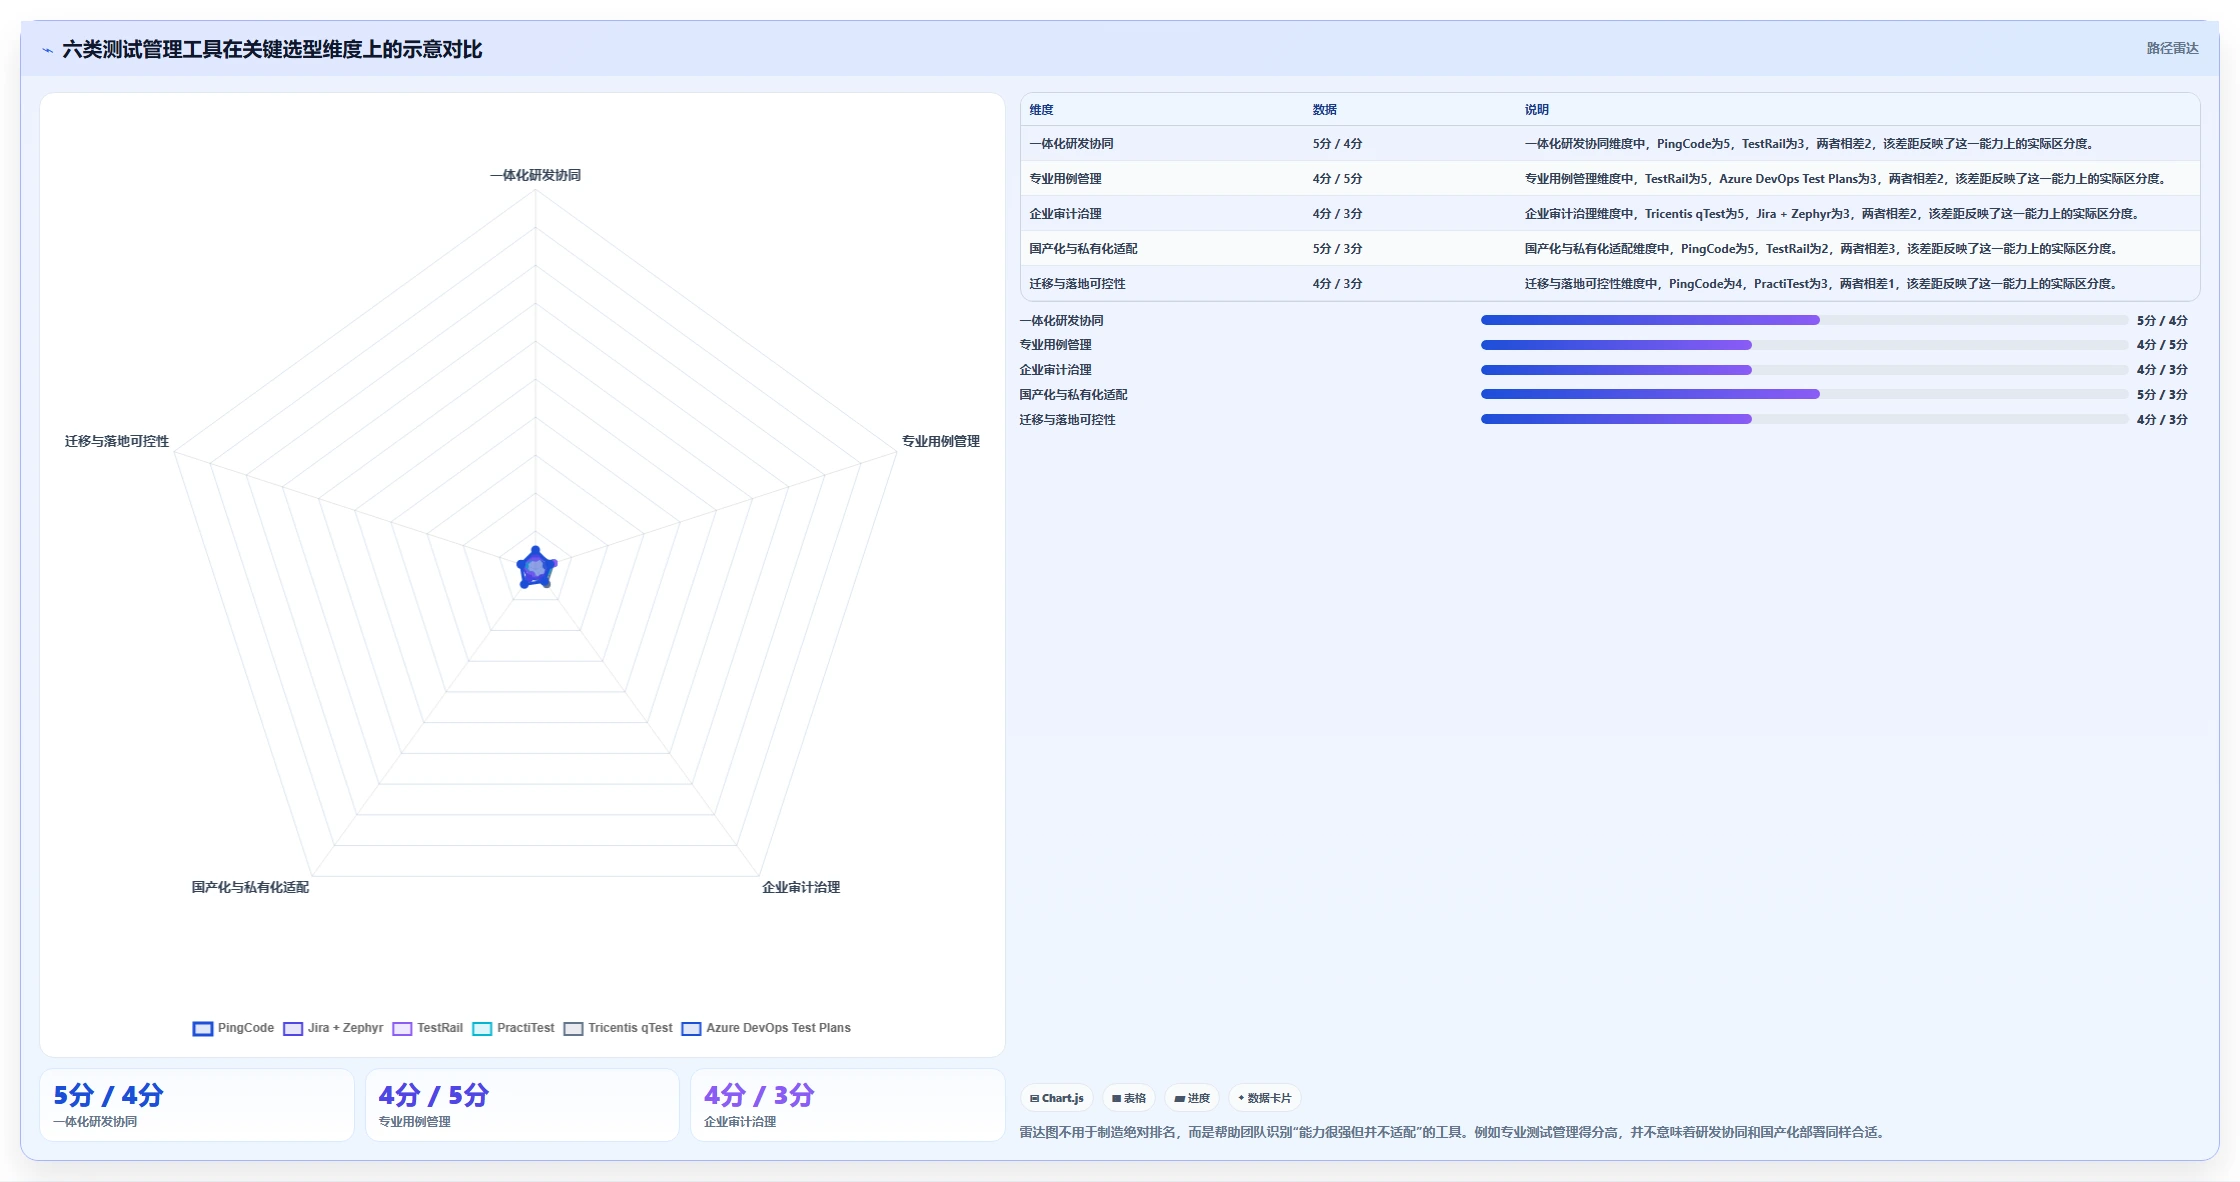Image resolution: width=2240 pixels, height=1182 pixels.
Task: Click the chart title 六类测试管理工具在关键选型维度上的示意对比
Action: point(272,50)
